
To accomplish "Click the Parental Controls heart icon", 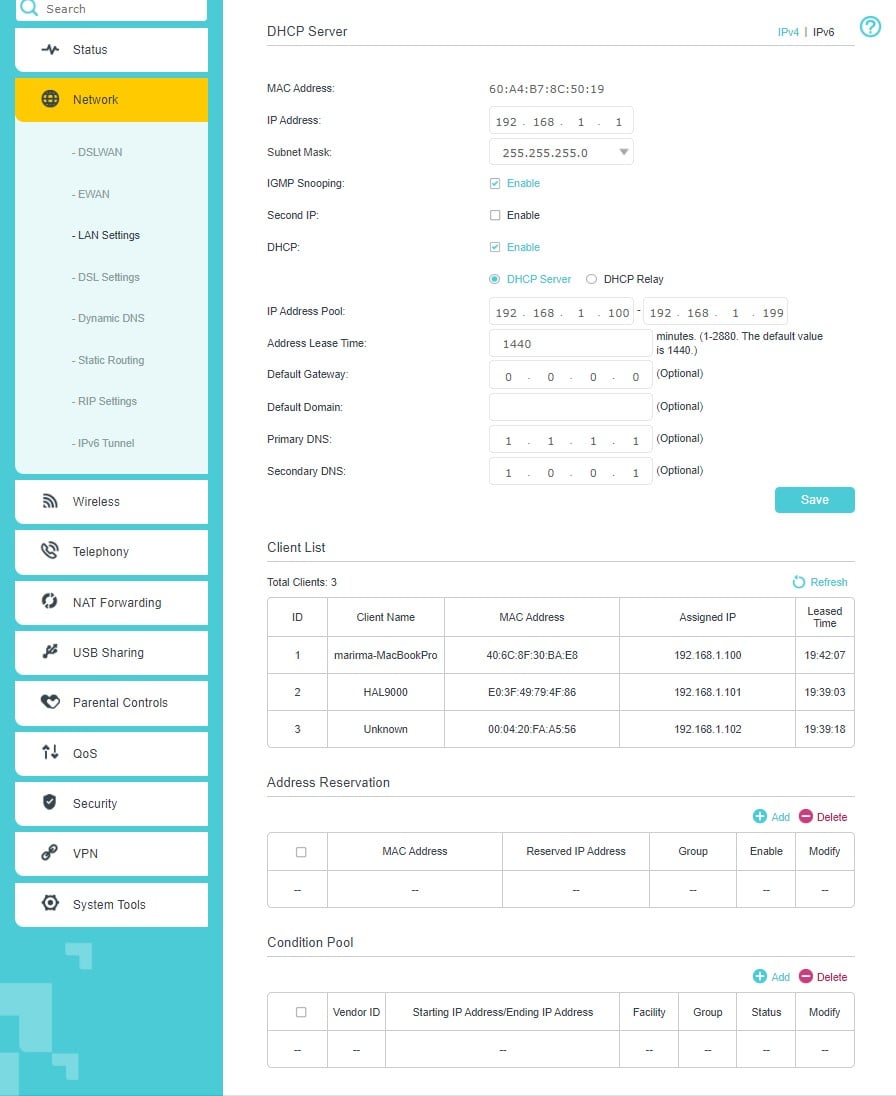I will click(50, 702).
